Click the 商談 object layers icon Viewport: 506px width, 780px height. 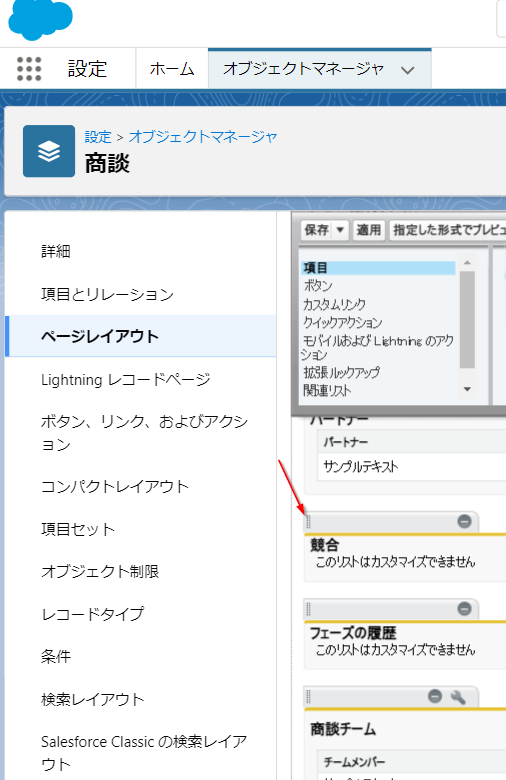coord(49,151)
